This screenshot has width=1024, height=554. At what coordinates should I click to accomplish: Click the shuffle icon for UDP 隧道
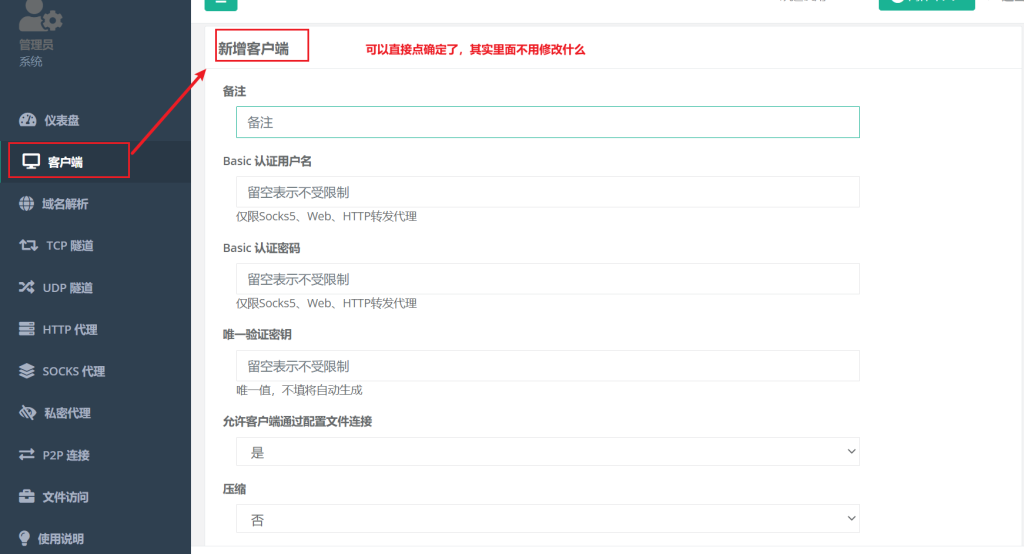click(26, 287)
